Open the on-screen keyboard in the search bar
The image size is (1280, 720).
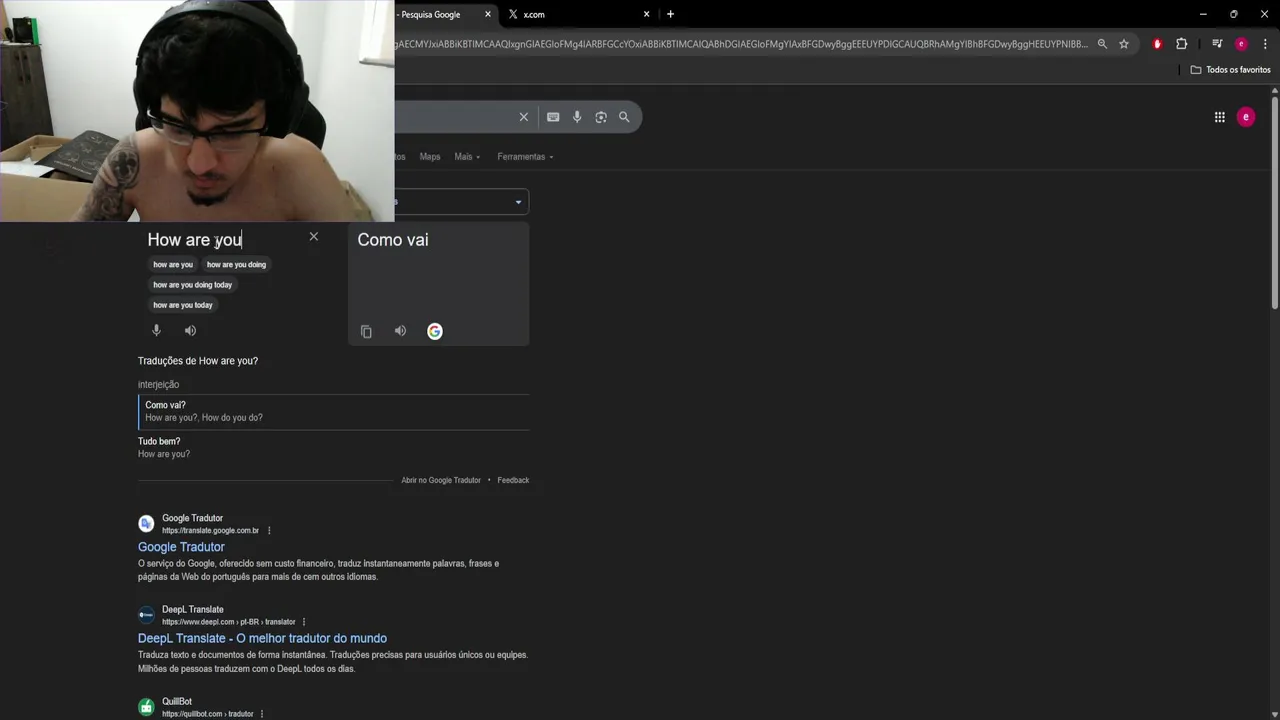pyautogui.click(x=553, y=117)
